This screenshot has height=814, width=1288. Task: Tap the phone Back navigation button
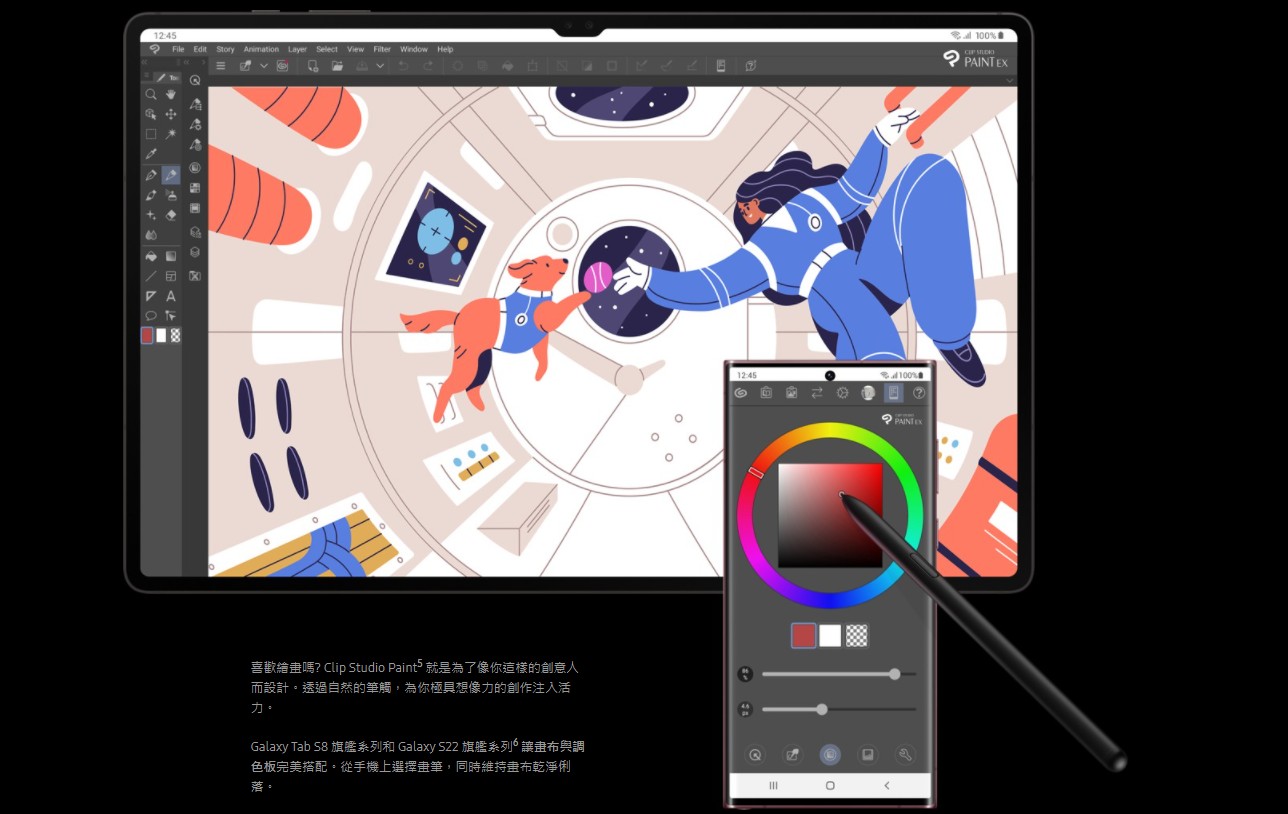(887, 786)
